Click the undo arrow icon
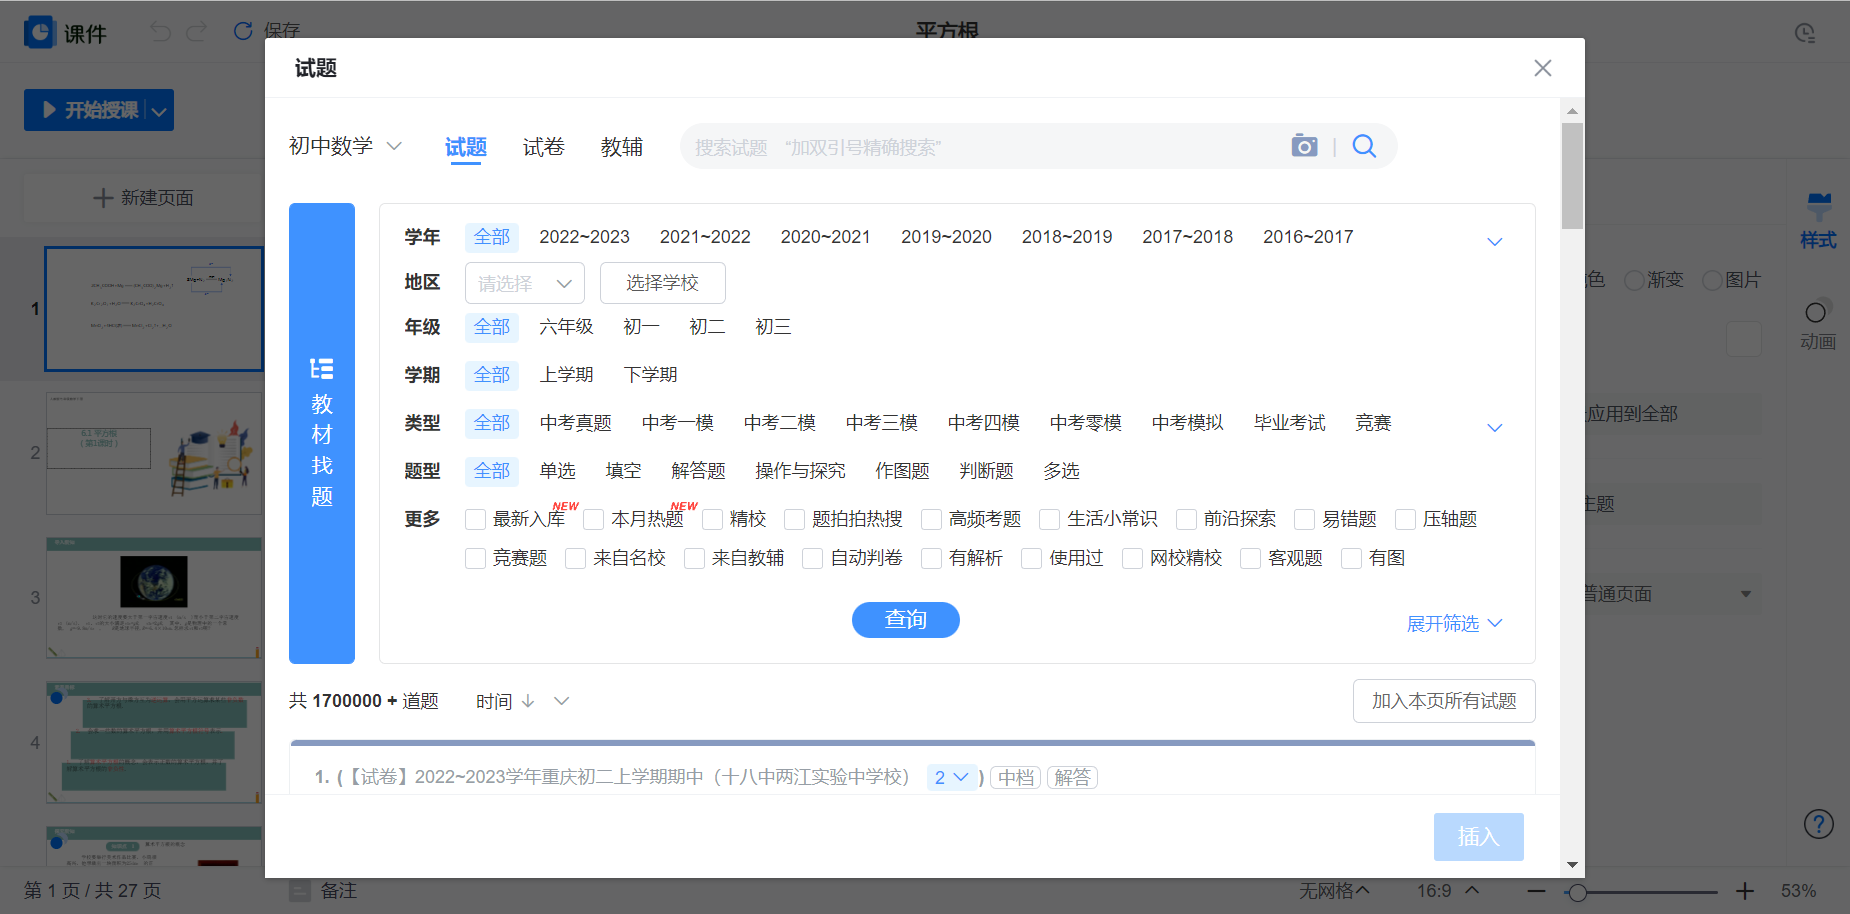 [x=160, y=32]
